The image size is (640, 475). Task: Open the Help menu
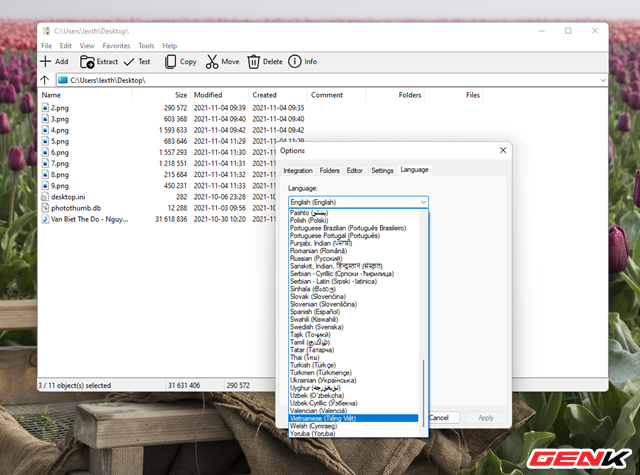pyautogui.click(x=170, y=46)
